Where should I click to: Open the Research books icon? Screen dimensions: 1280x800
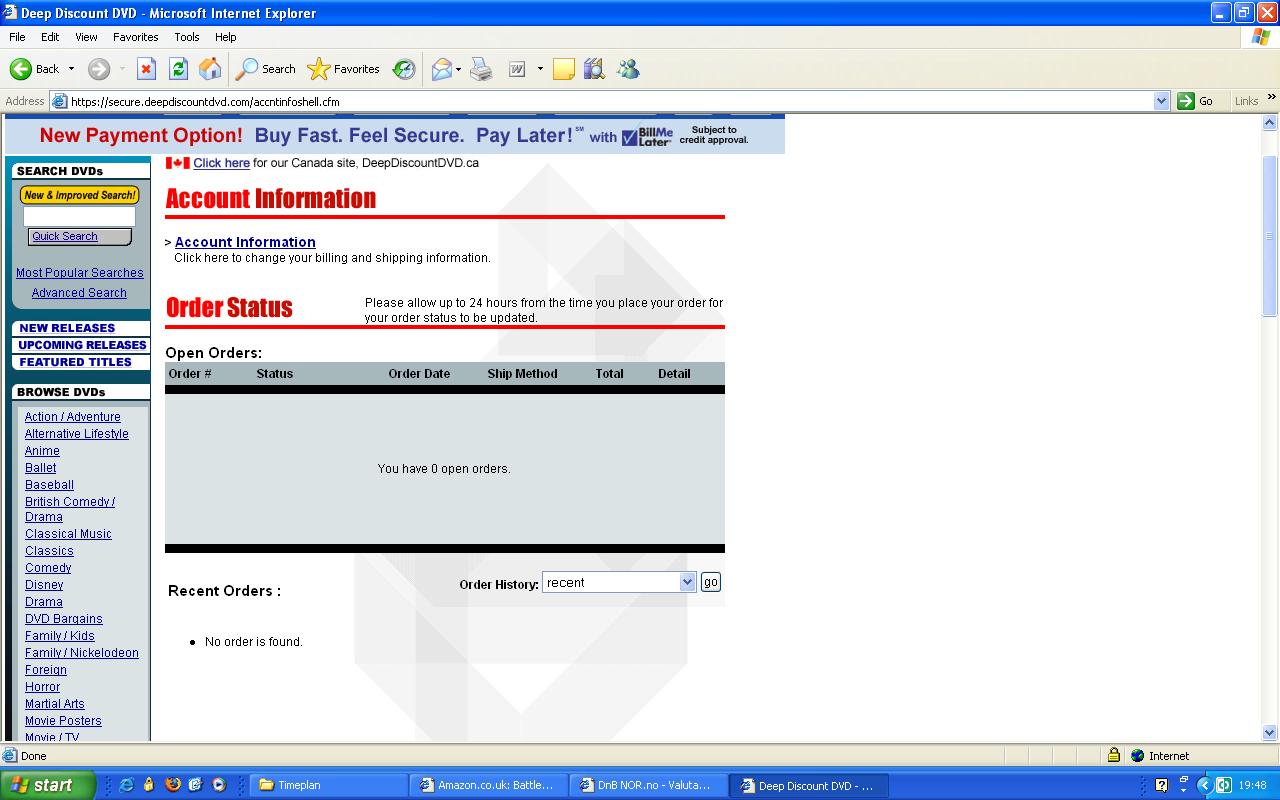point(595,69)
